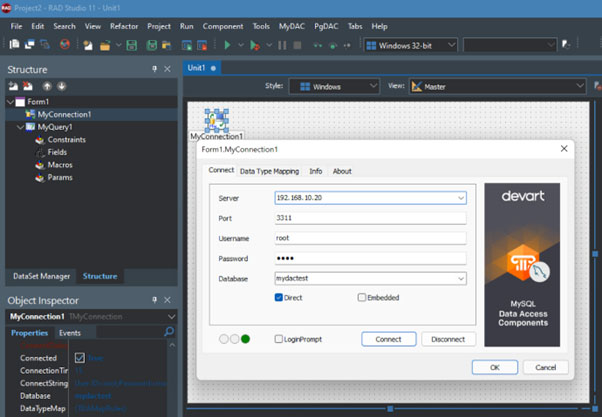The height and width of the screenshot is (417, 602).
Task: Open the Server dropdown list
Action: pos(461,198)
